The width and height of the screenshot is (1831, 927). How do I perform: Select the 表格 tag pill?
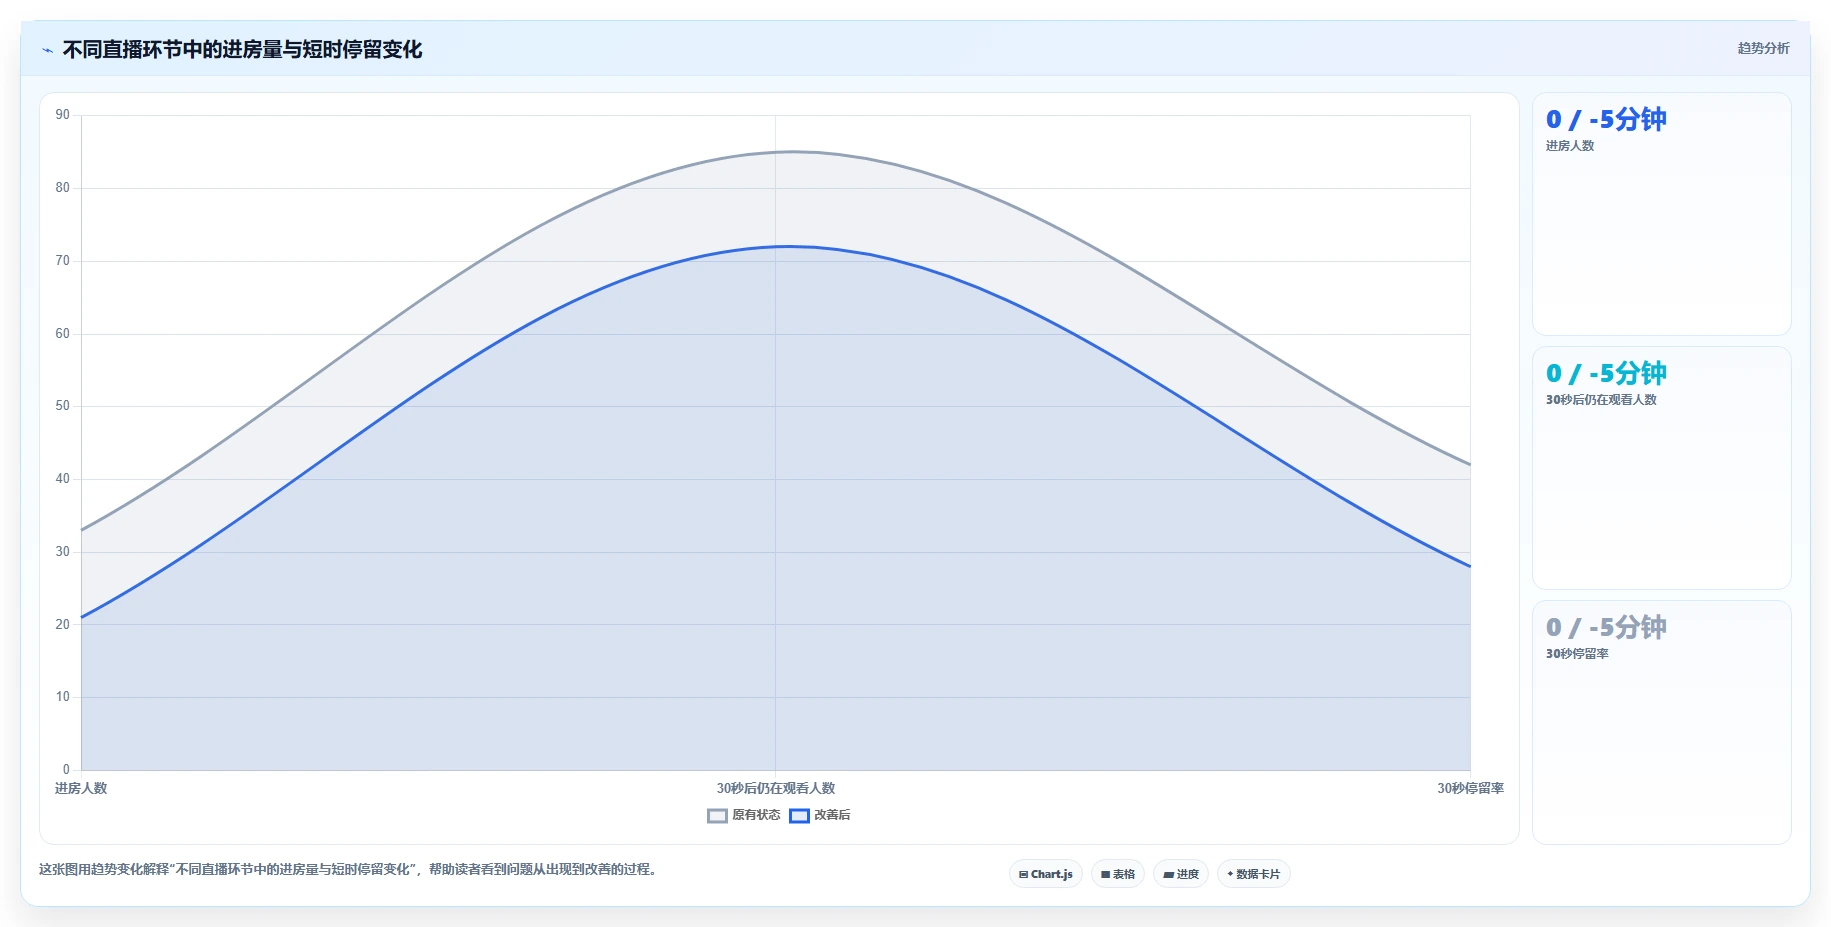(1118, 874)
